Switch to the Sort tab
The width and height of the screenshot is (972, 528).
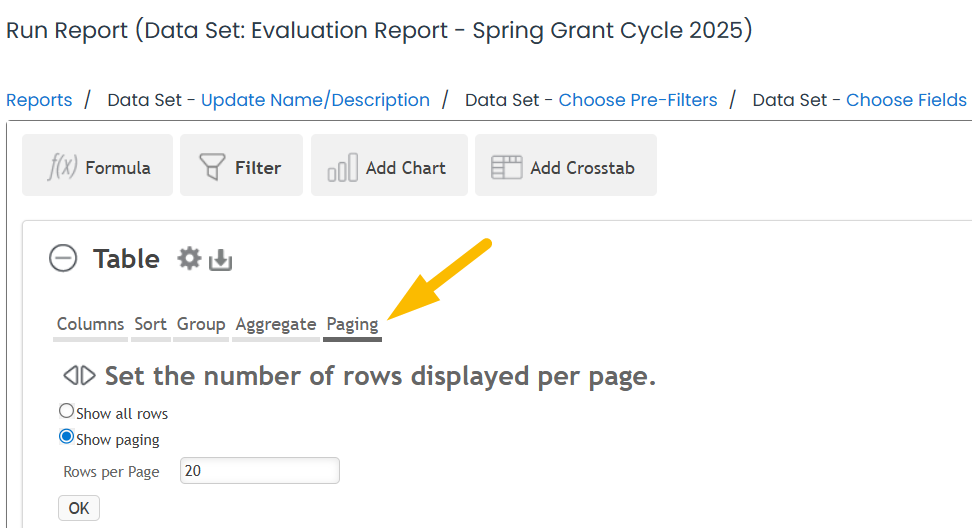click(151, 325)
